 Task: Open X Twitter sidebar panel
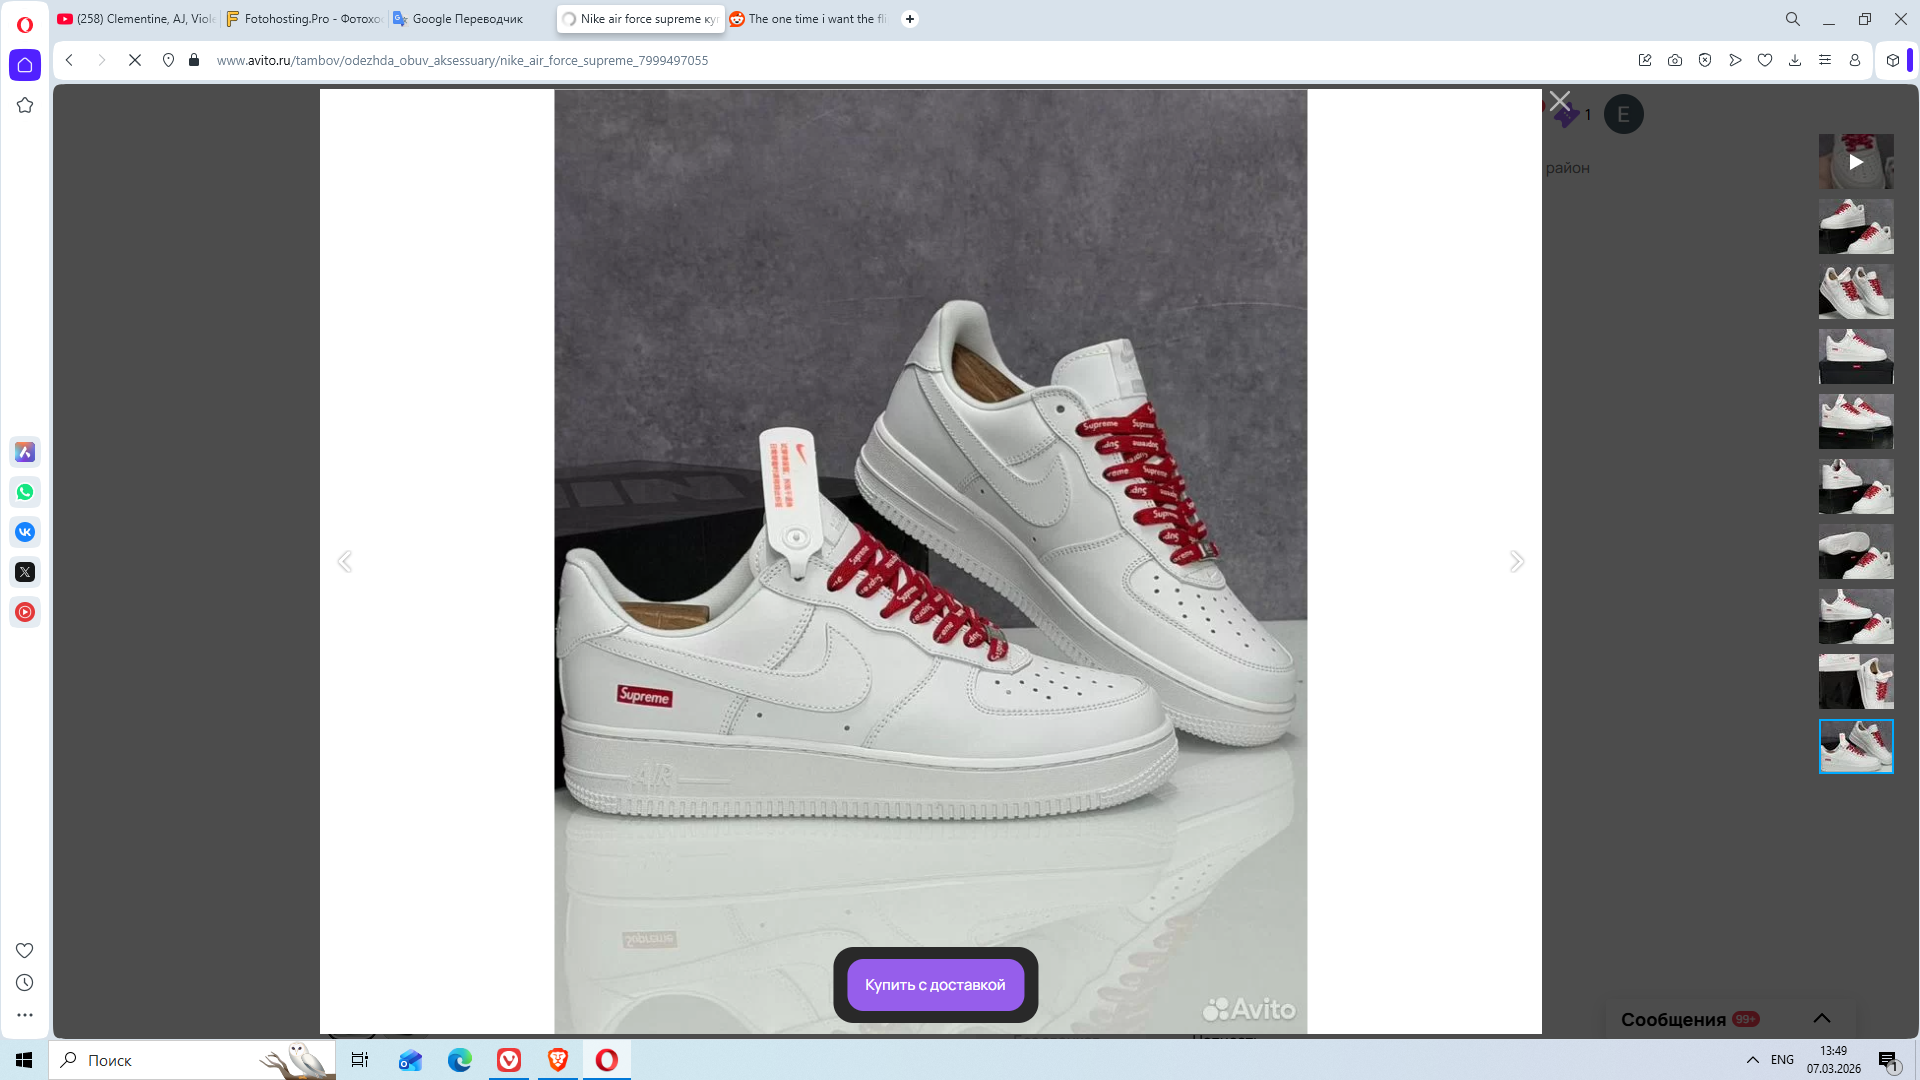[x=25, y=572]
